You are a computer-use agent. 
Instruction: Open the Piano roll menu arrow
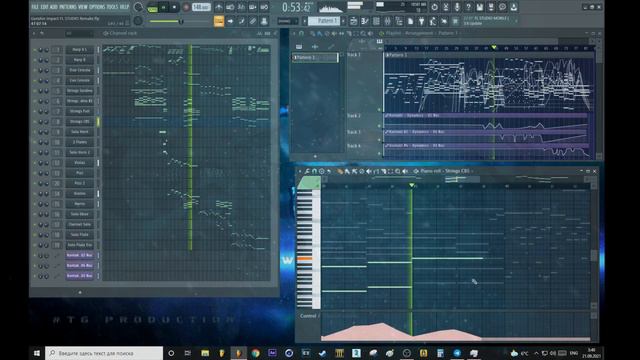(x=300, y=171)
